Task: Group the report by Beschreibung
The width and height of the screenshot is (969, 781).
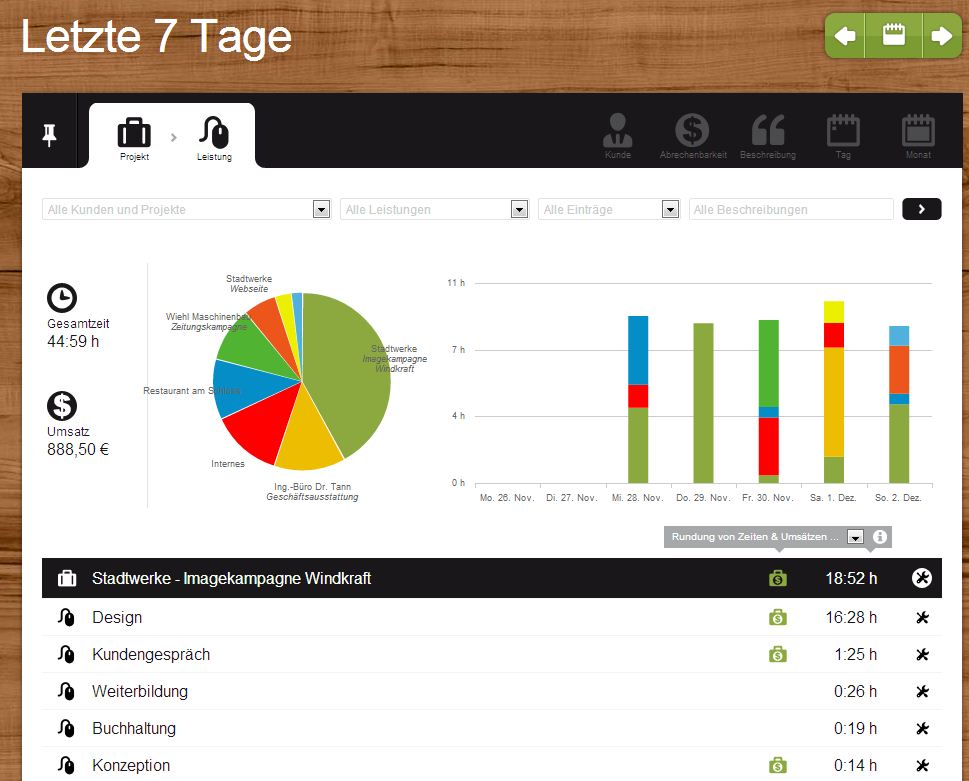Action: [768, 136]
